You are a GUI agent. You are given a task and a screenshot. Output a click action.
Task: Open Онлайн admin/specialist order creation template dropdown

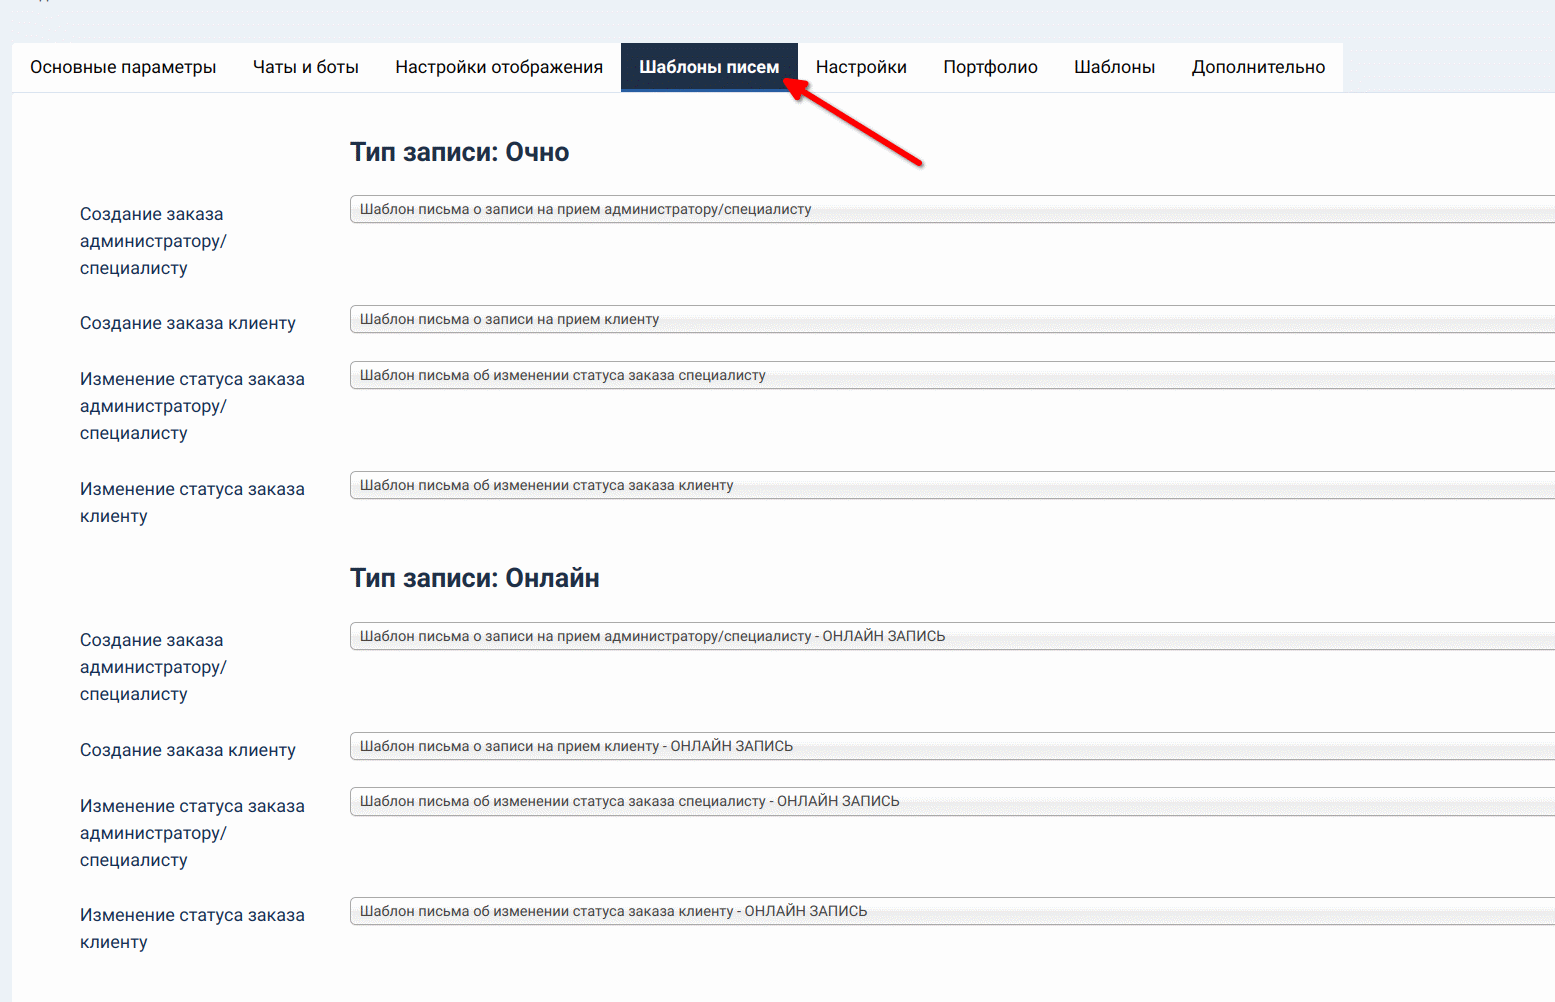click(950, 636)
